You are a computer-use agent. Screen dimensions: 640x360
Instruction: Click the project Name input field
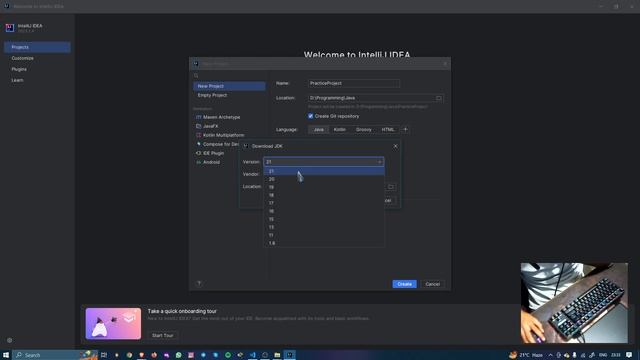pyautogui.click(x=353, y=83)
